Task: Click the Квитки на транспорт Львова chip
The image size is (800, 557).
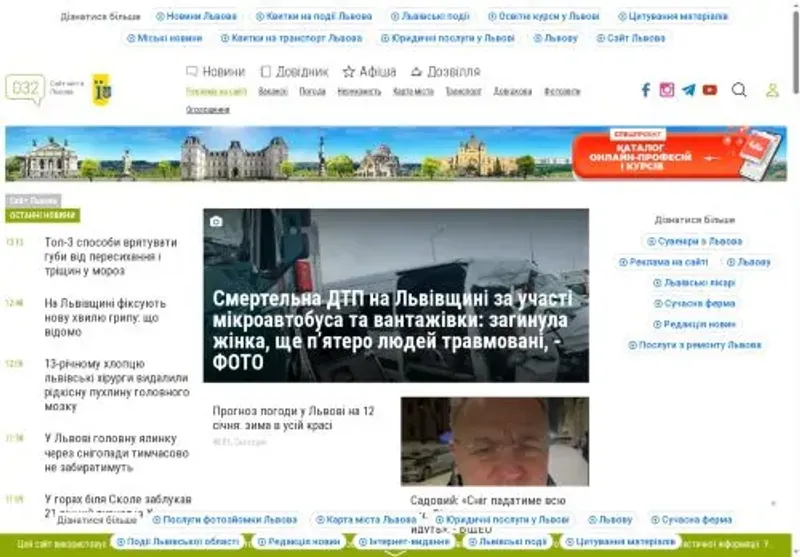Action: pyautogui.click(x=291, y=38)
